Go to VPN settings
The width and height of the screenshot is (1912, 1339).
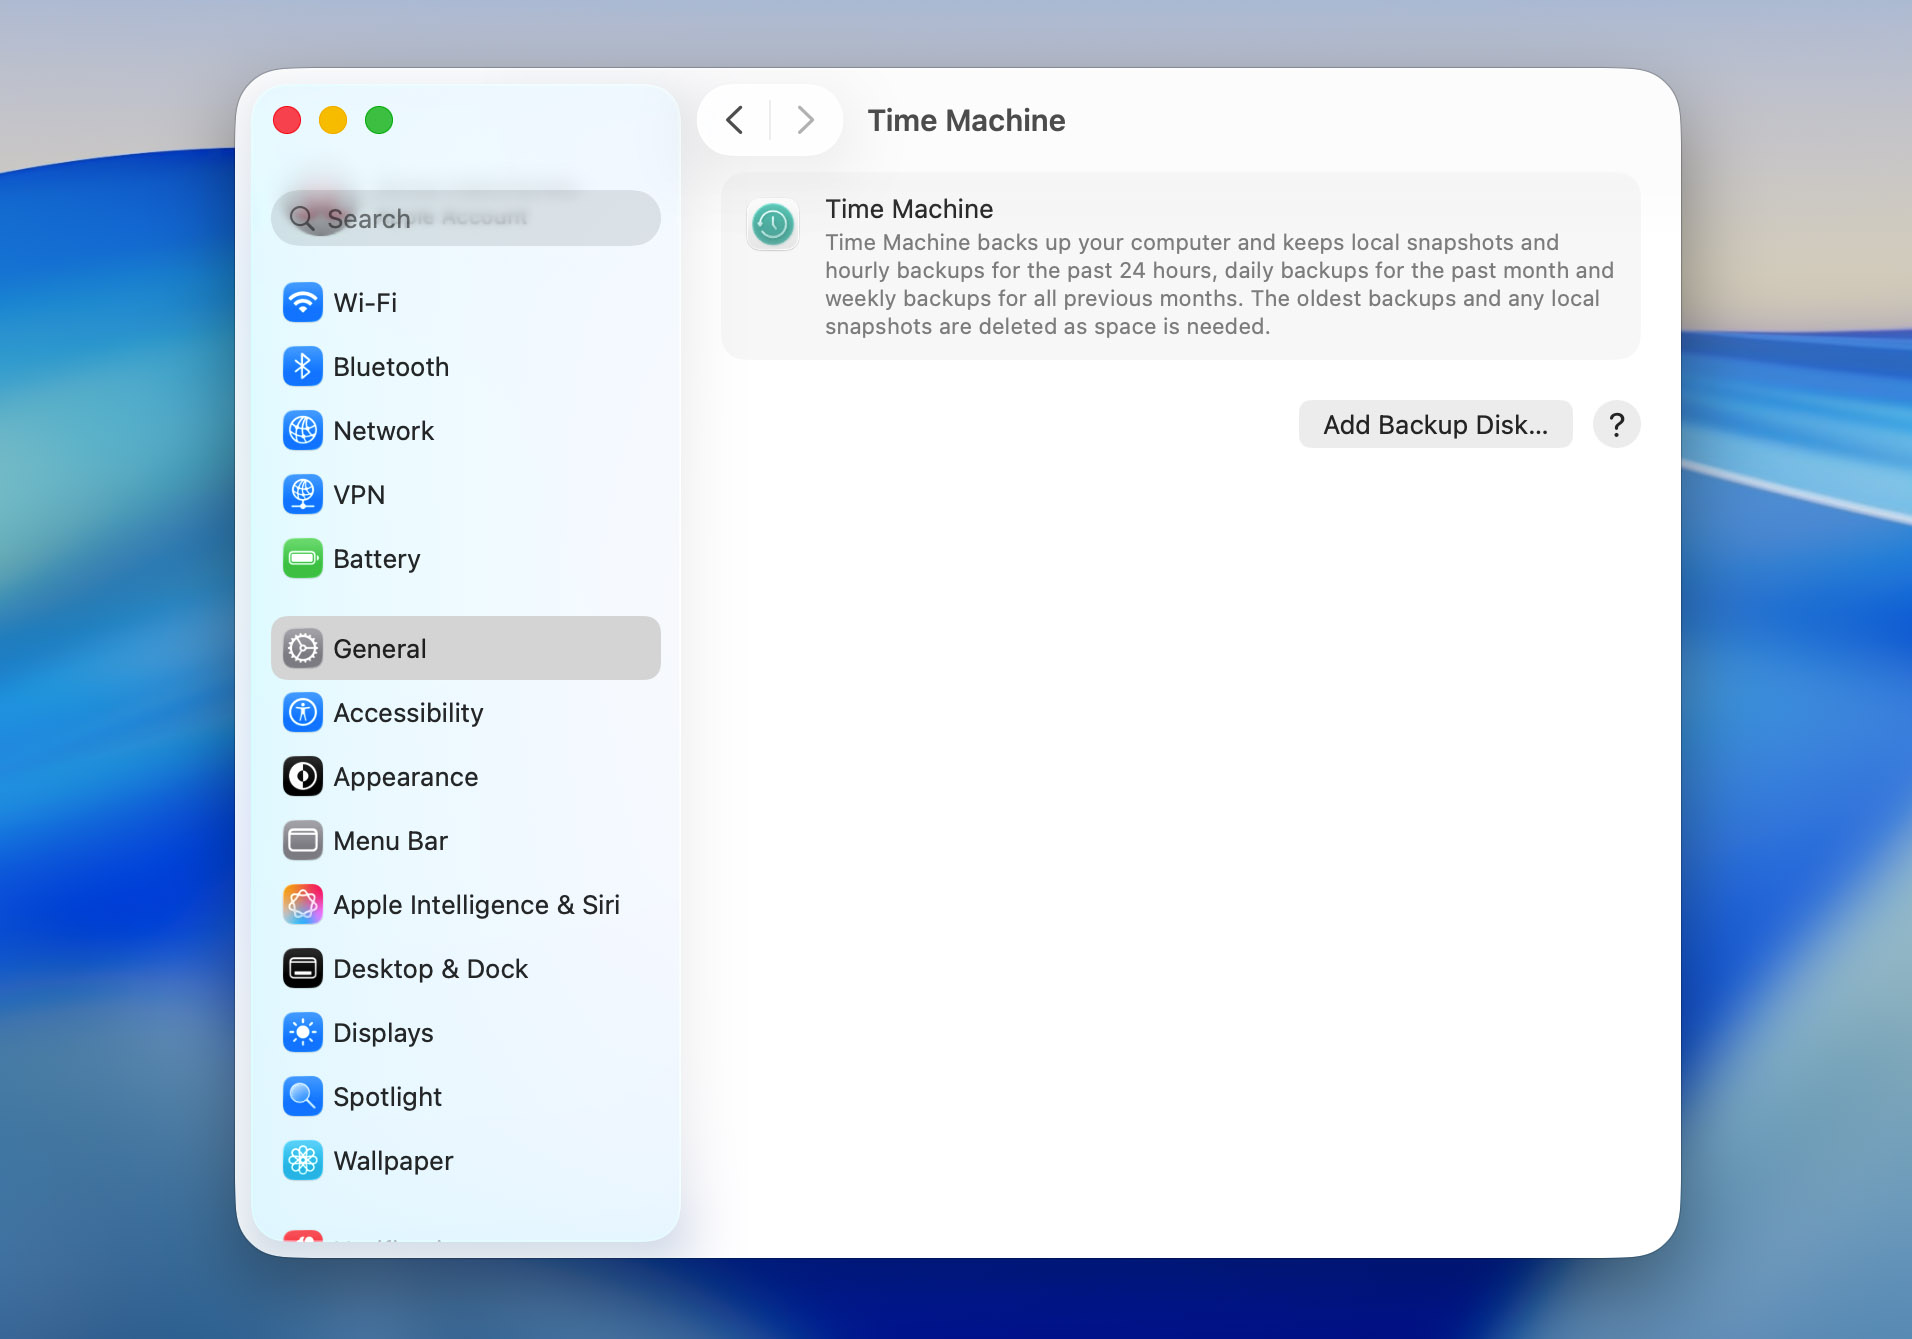pyautogui.click(x=466, y=494)
